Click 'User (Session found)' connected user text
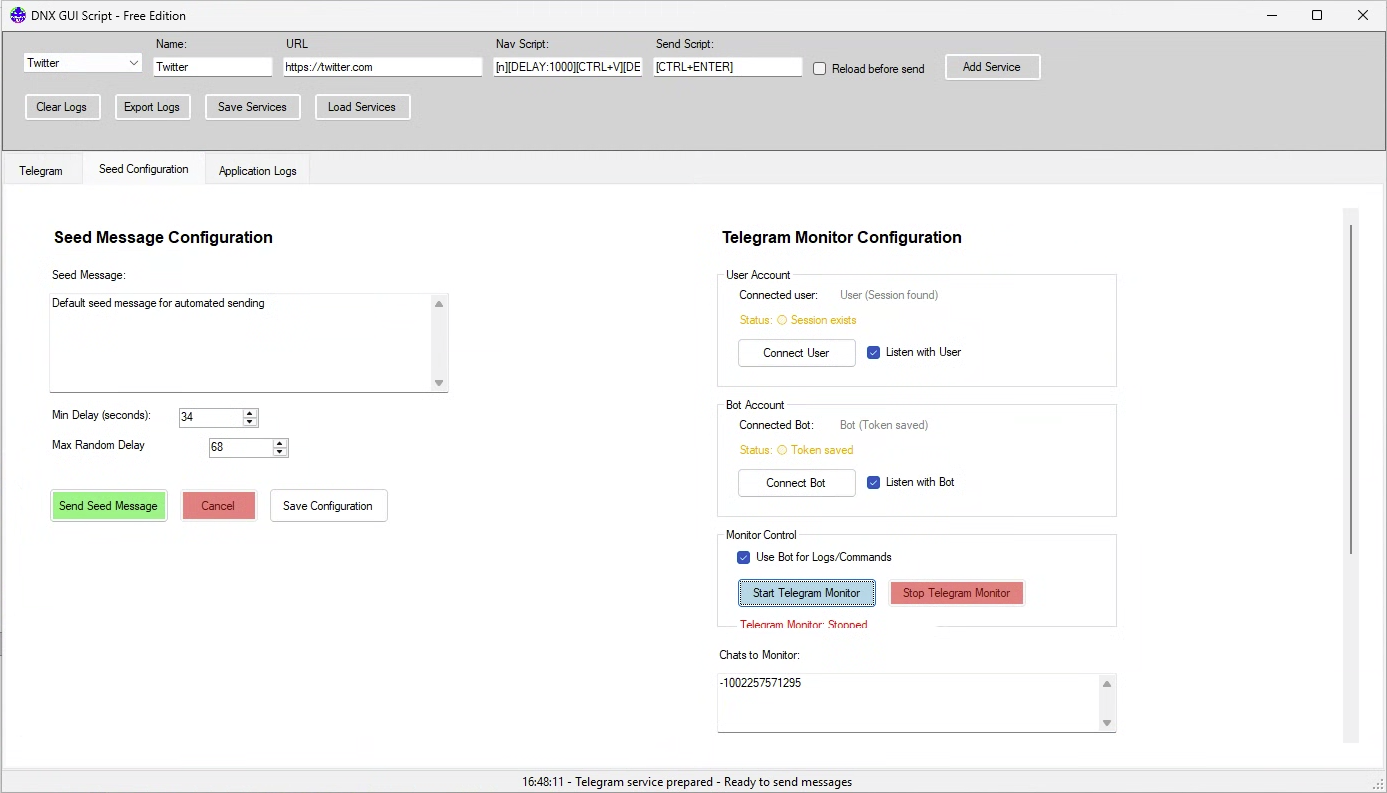 point(889,295)
